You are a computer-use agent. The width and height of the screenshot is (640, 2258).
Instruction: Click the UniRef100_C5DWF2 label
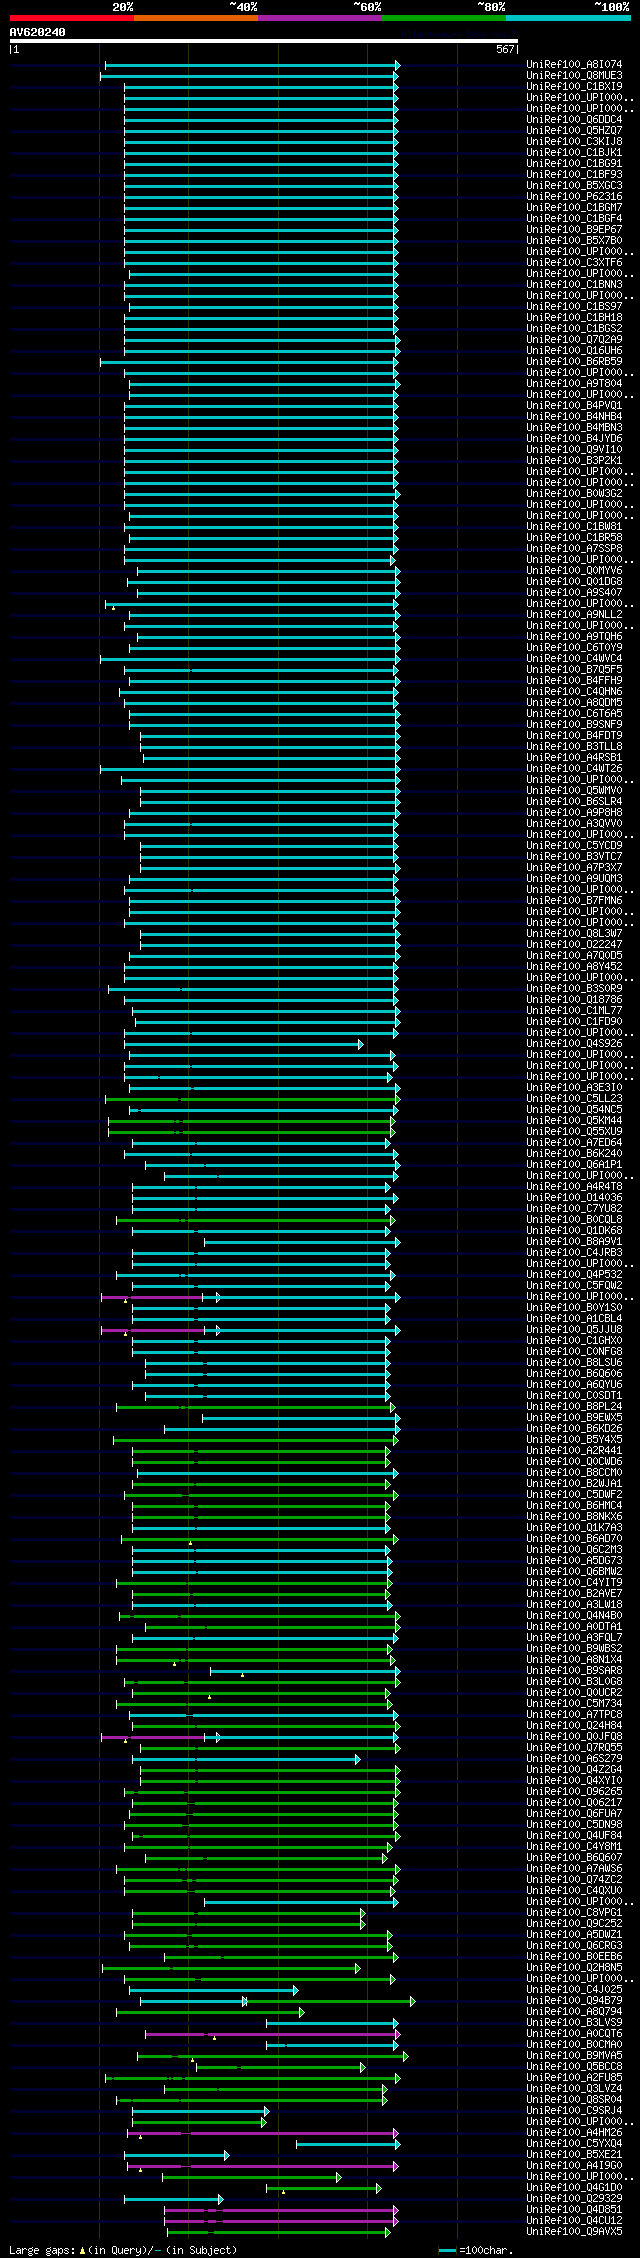click(x=574, y=1494)
